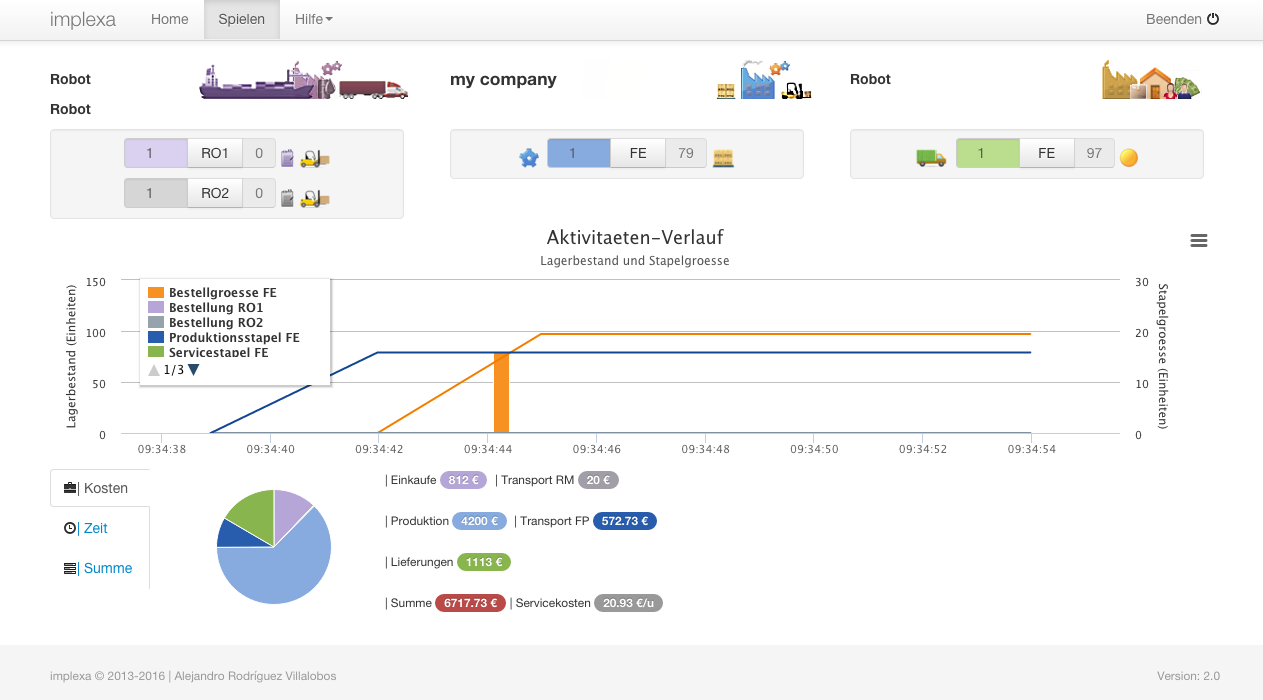Click the cargo ship supplier illustration
The height and width of the screenshot is (700, 1263).
point(267,81)
